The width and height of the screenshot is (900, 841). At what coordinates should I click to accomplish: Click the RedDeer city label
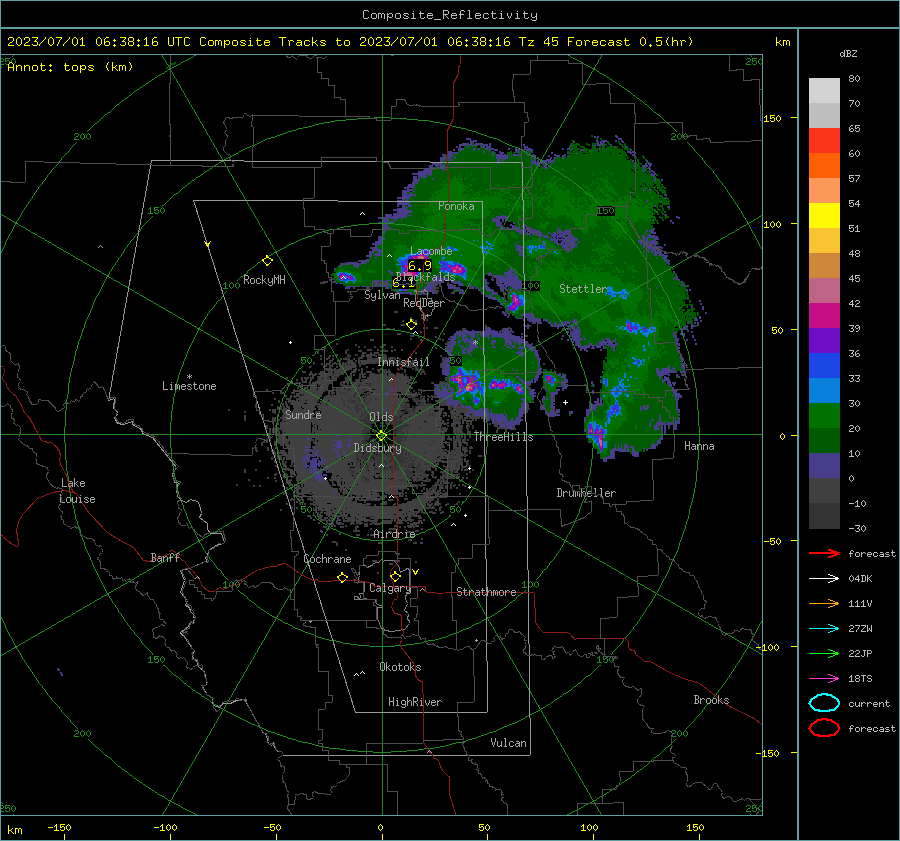click(424, 303)
